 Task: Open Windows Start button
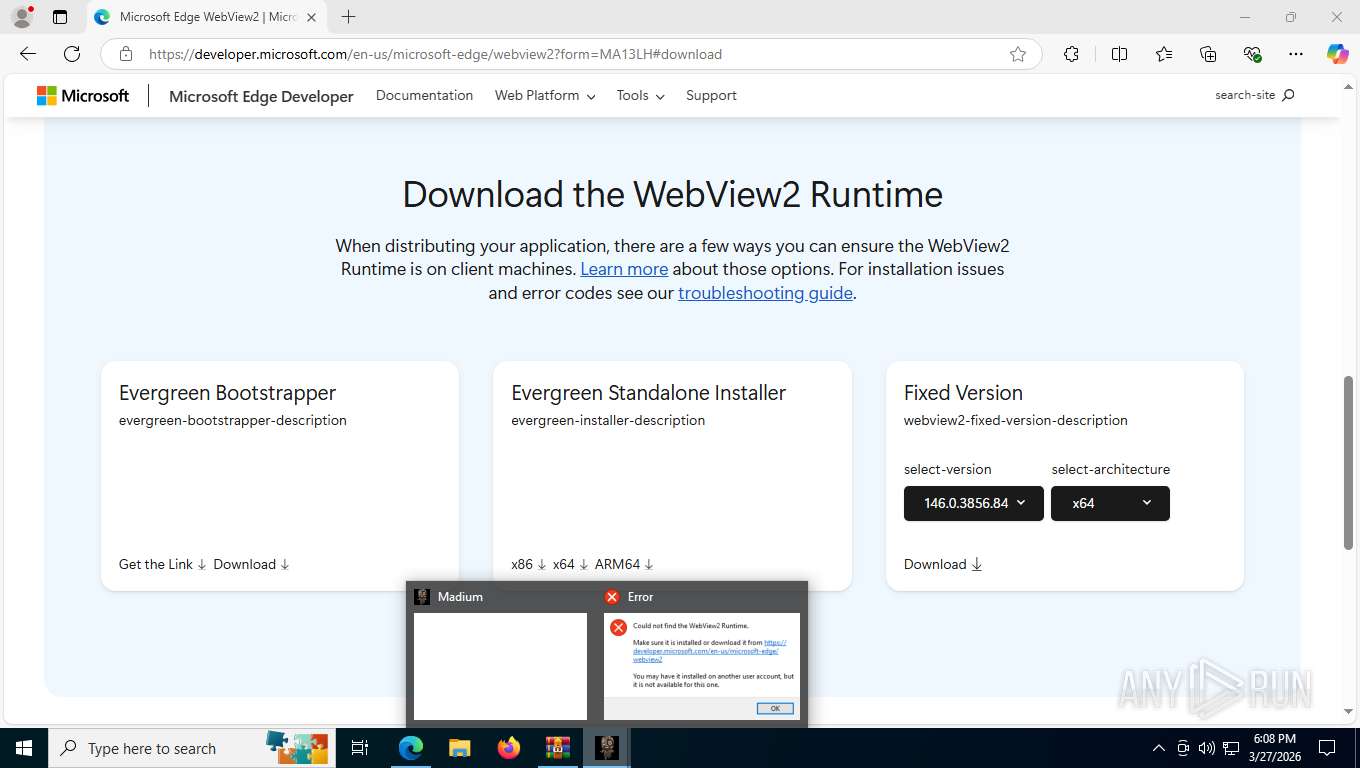click(23, 748)
